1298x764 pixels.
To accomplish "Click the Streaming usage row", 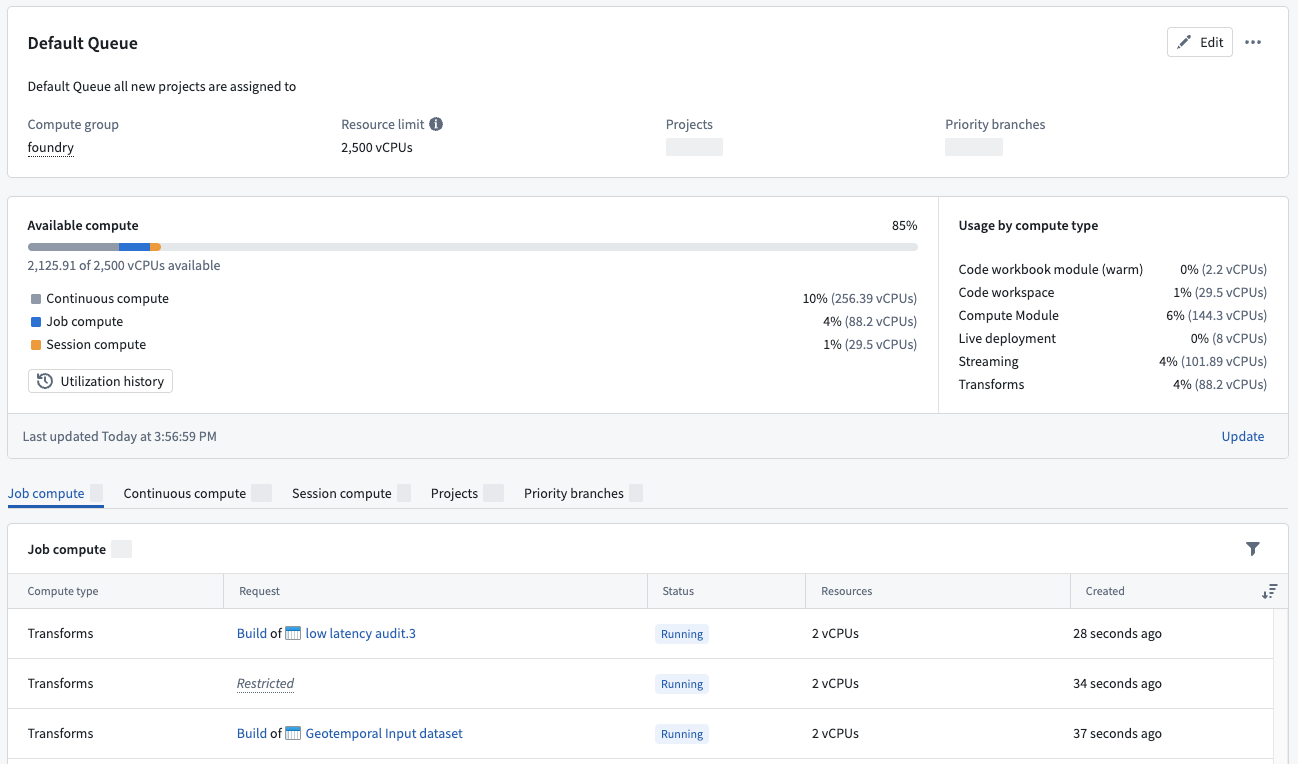I will pos(1113,361).
